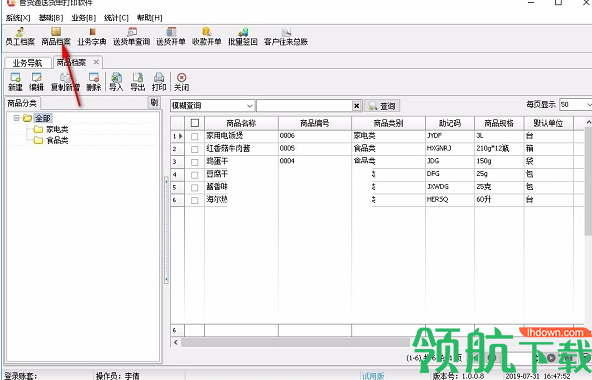Sort by 商品编号 column header

(314, 123)
